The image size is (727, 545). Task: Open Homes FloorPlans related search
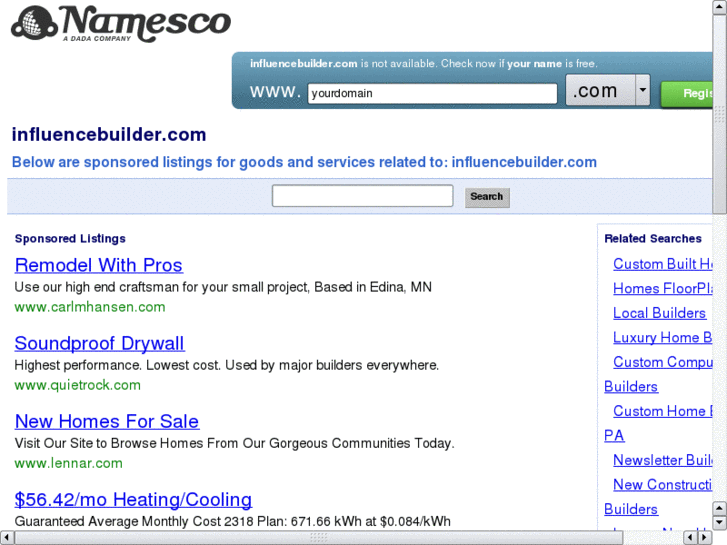pos(663,289)
